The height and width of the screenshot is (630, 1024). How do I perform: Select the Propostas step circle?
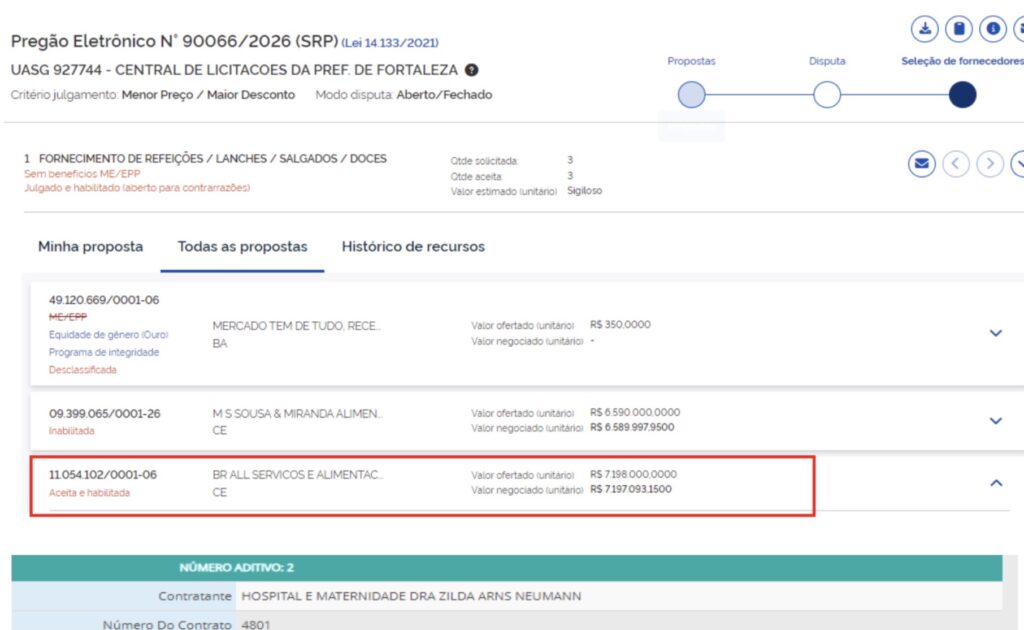coord(692,95)
